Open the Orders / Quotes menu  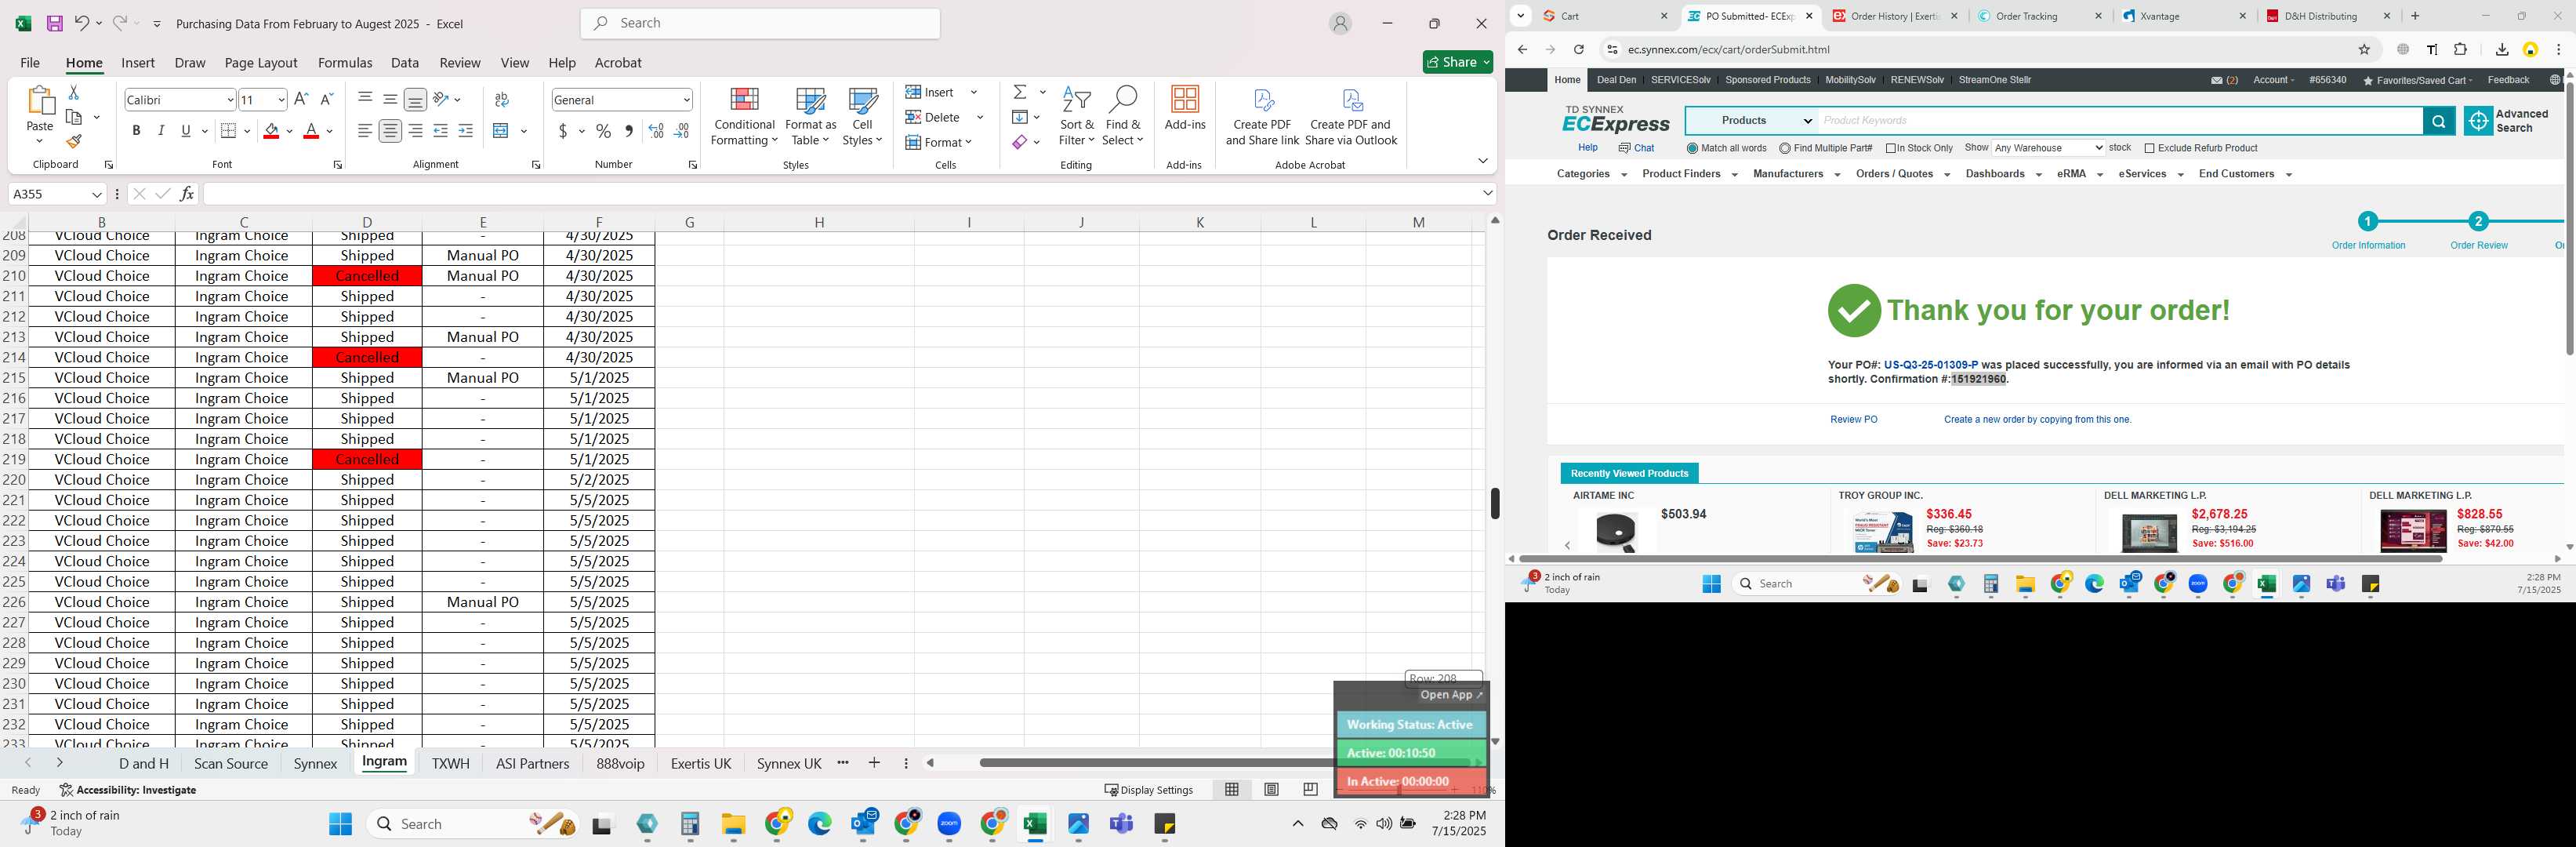click(x=1902, y=174)
